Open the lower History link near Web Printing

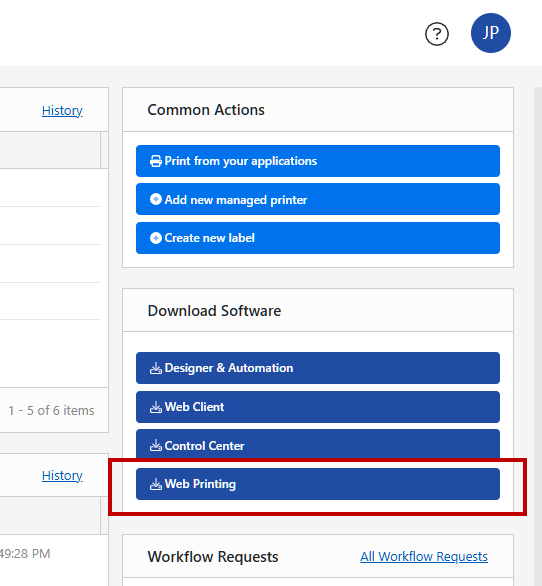[62, 476]
